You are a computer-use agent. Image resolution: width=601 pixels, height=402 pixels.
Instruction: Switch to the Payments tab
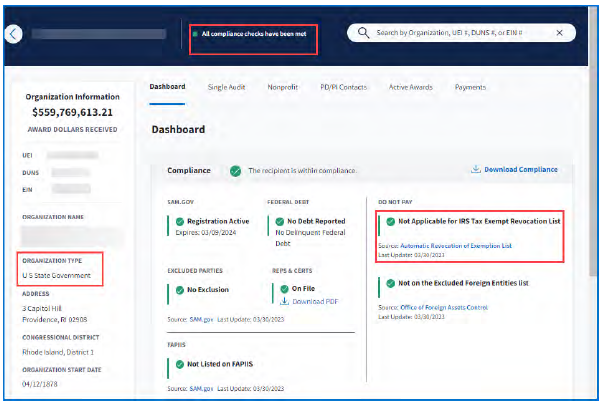tap(470, 87)
